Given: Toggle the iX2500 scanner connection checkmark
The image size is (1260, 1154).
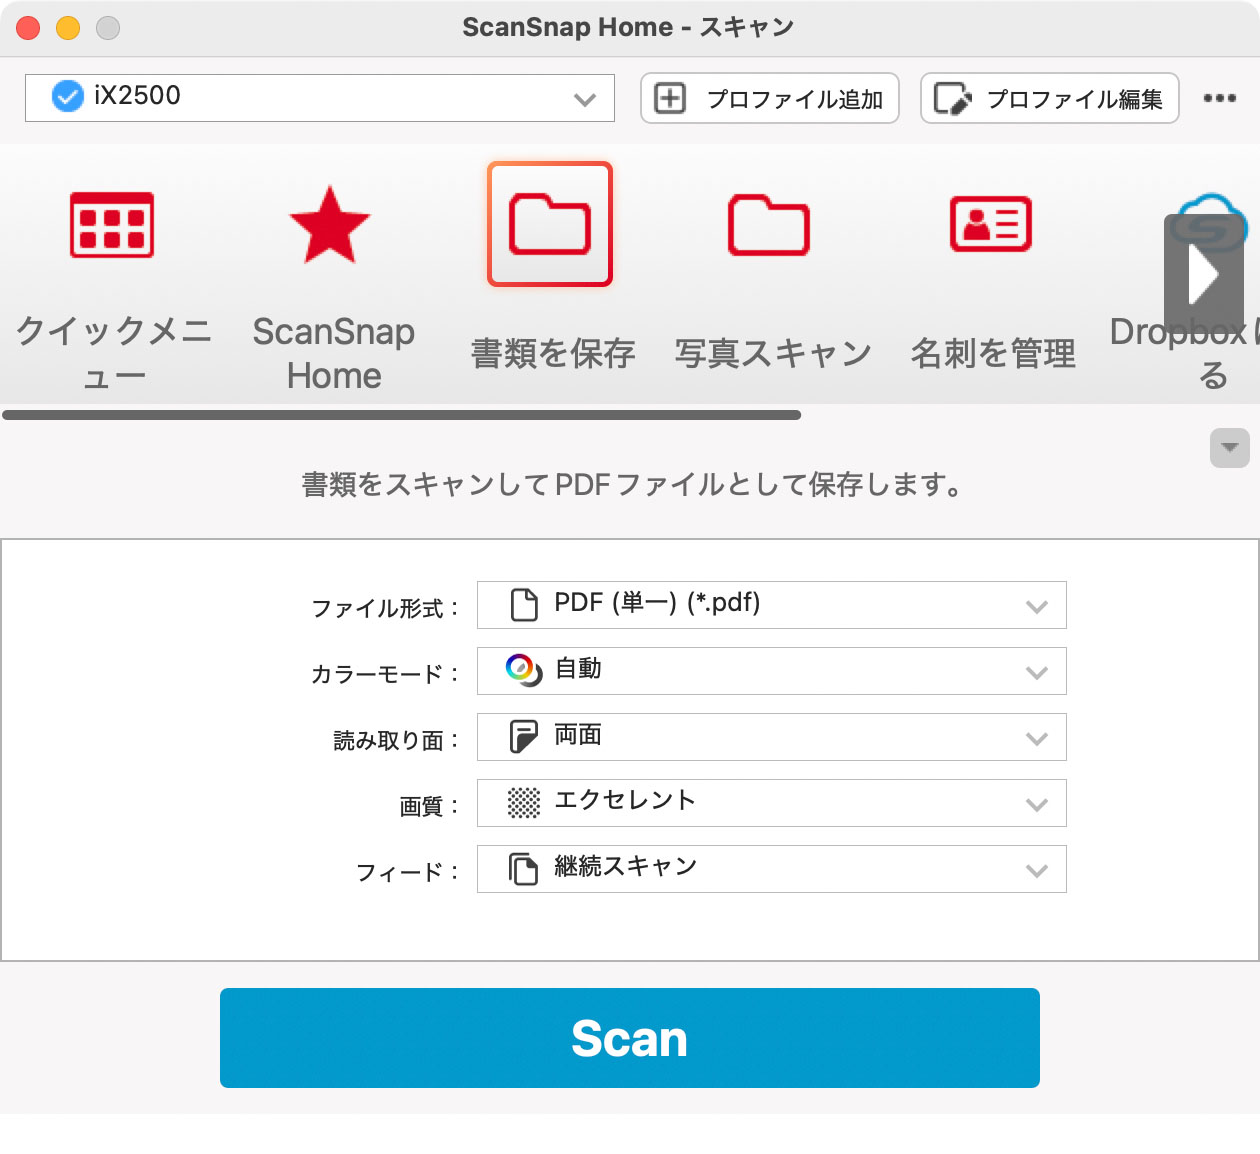Looking at the screenshot, I should coord(66,96).
